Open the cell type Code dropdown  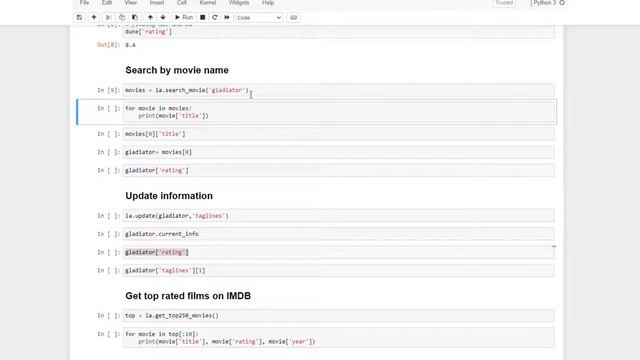(259, 18)
